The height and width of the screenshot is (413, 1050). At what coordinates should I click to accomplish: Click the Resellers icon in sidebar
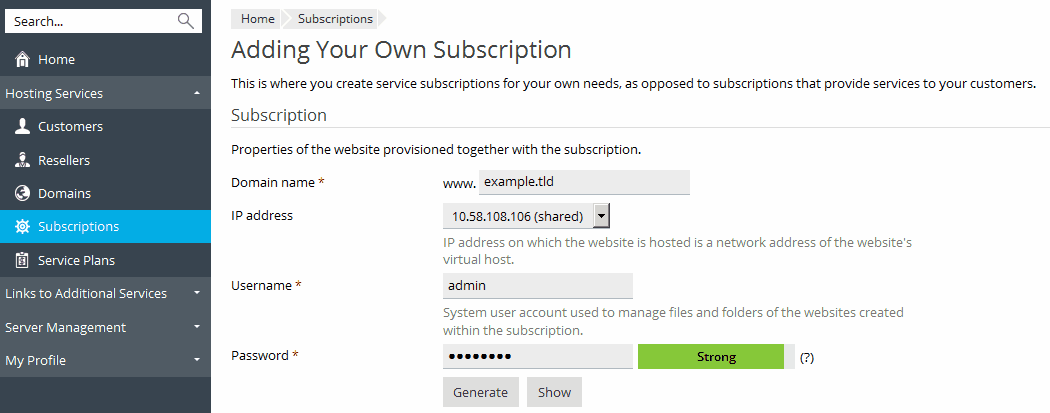point(22,160)
